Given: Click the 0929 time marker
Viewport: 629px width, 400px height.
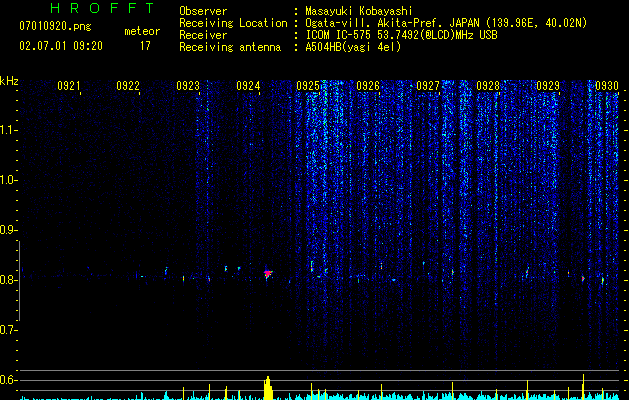Looking at the screenshot, I should click(x=548, y=85).
